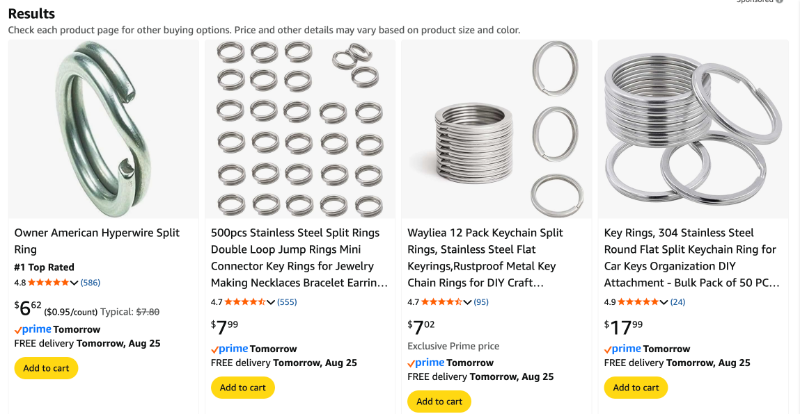Click Prime logo under 50-pack Key Rings
Viewport: 800px width, 414px height.
[x=623, y=349]
